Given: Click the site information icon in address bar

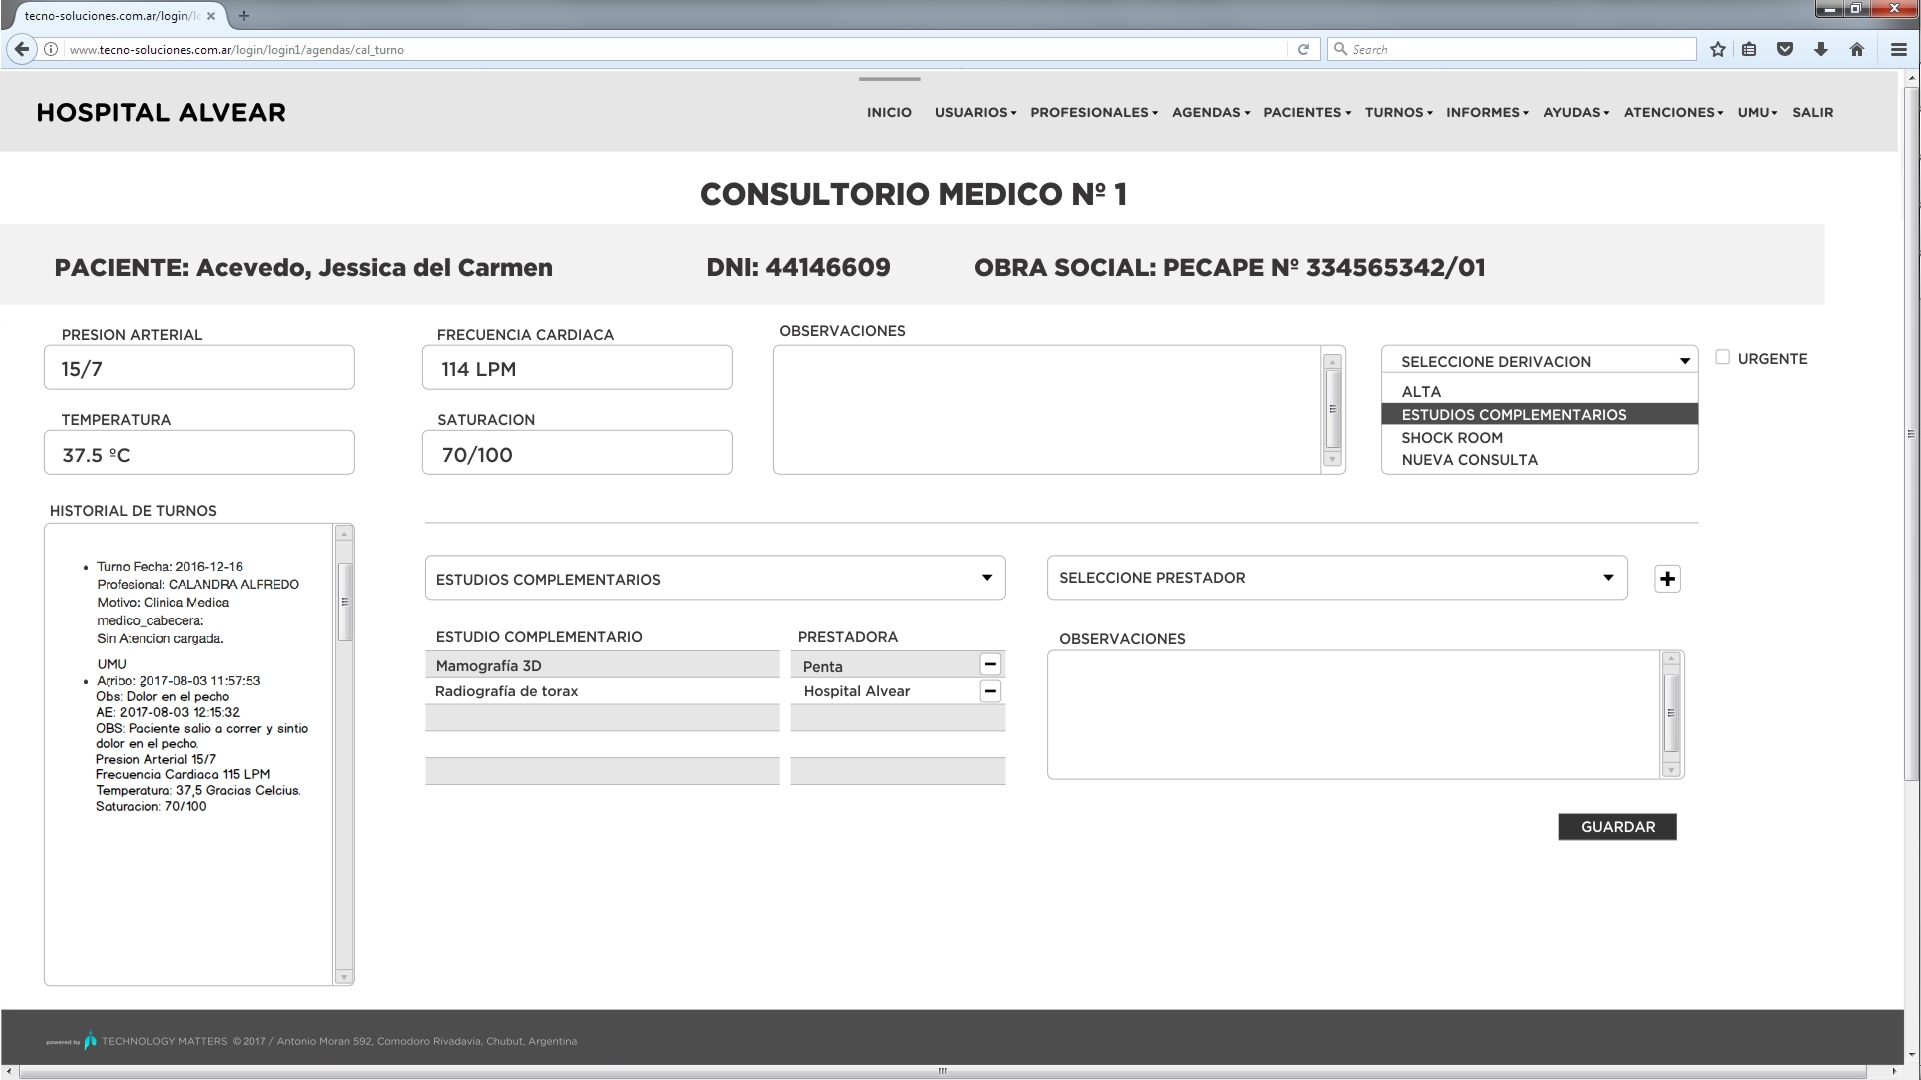Looking at the screenshot, I should pos(51,49).
